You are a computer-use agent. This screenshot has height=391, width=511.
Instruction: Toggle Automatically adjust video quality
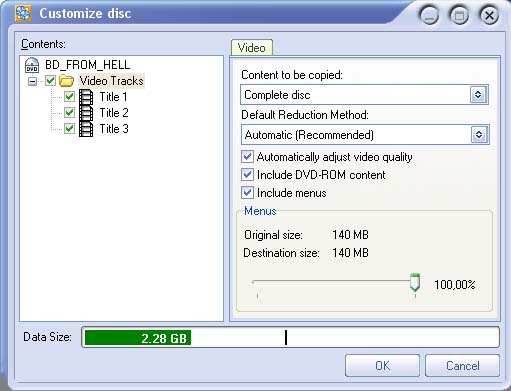[x=247, y=157]
